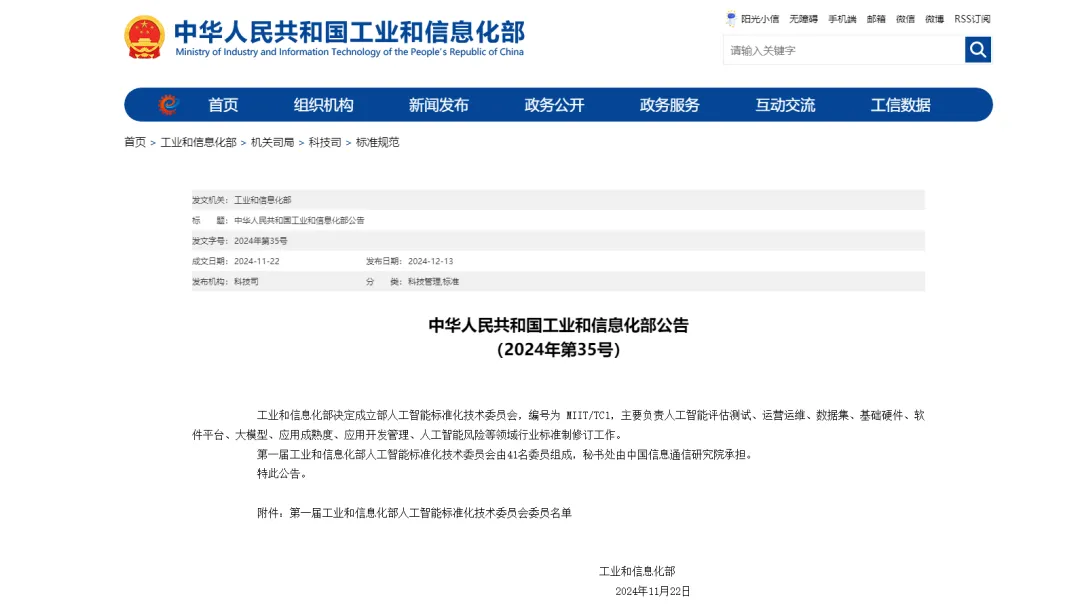Select the 新闻发布 navigation tab
Image resolution: width=1080 pixels, height=614 pixels.
[440, 104]
